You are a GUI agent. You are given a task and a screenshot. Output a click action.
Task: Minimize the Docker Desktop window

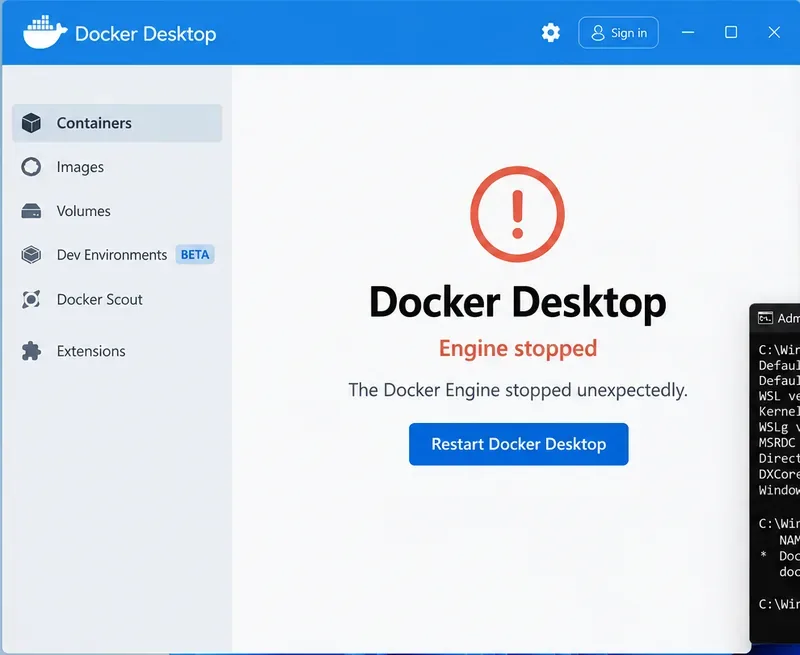coord(688,32)
